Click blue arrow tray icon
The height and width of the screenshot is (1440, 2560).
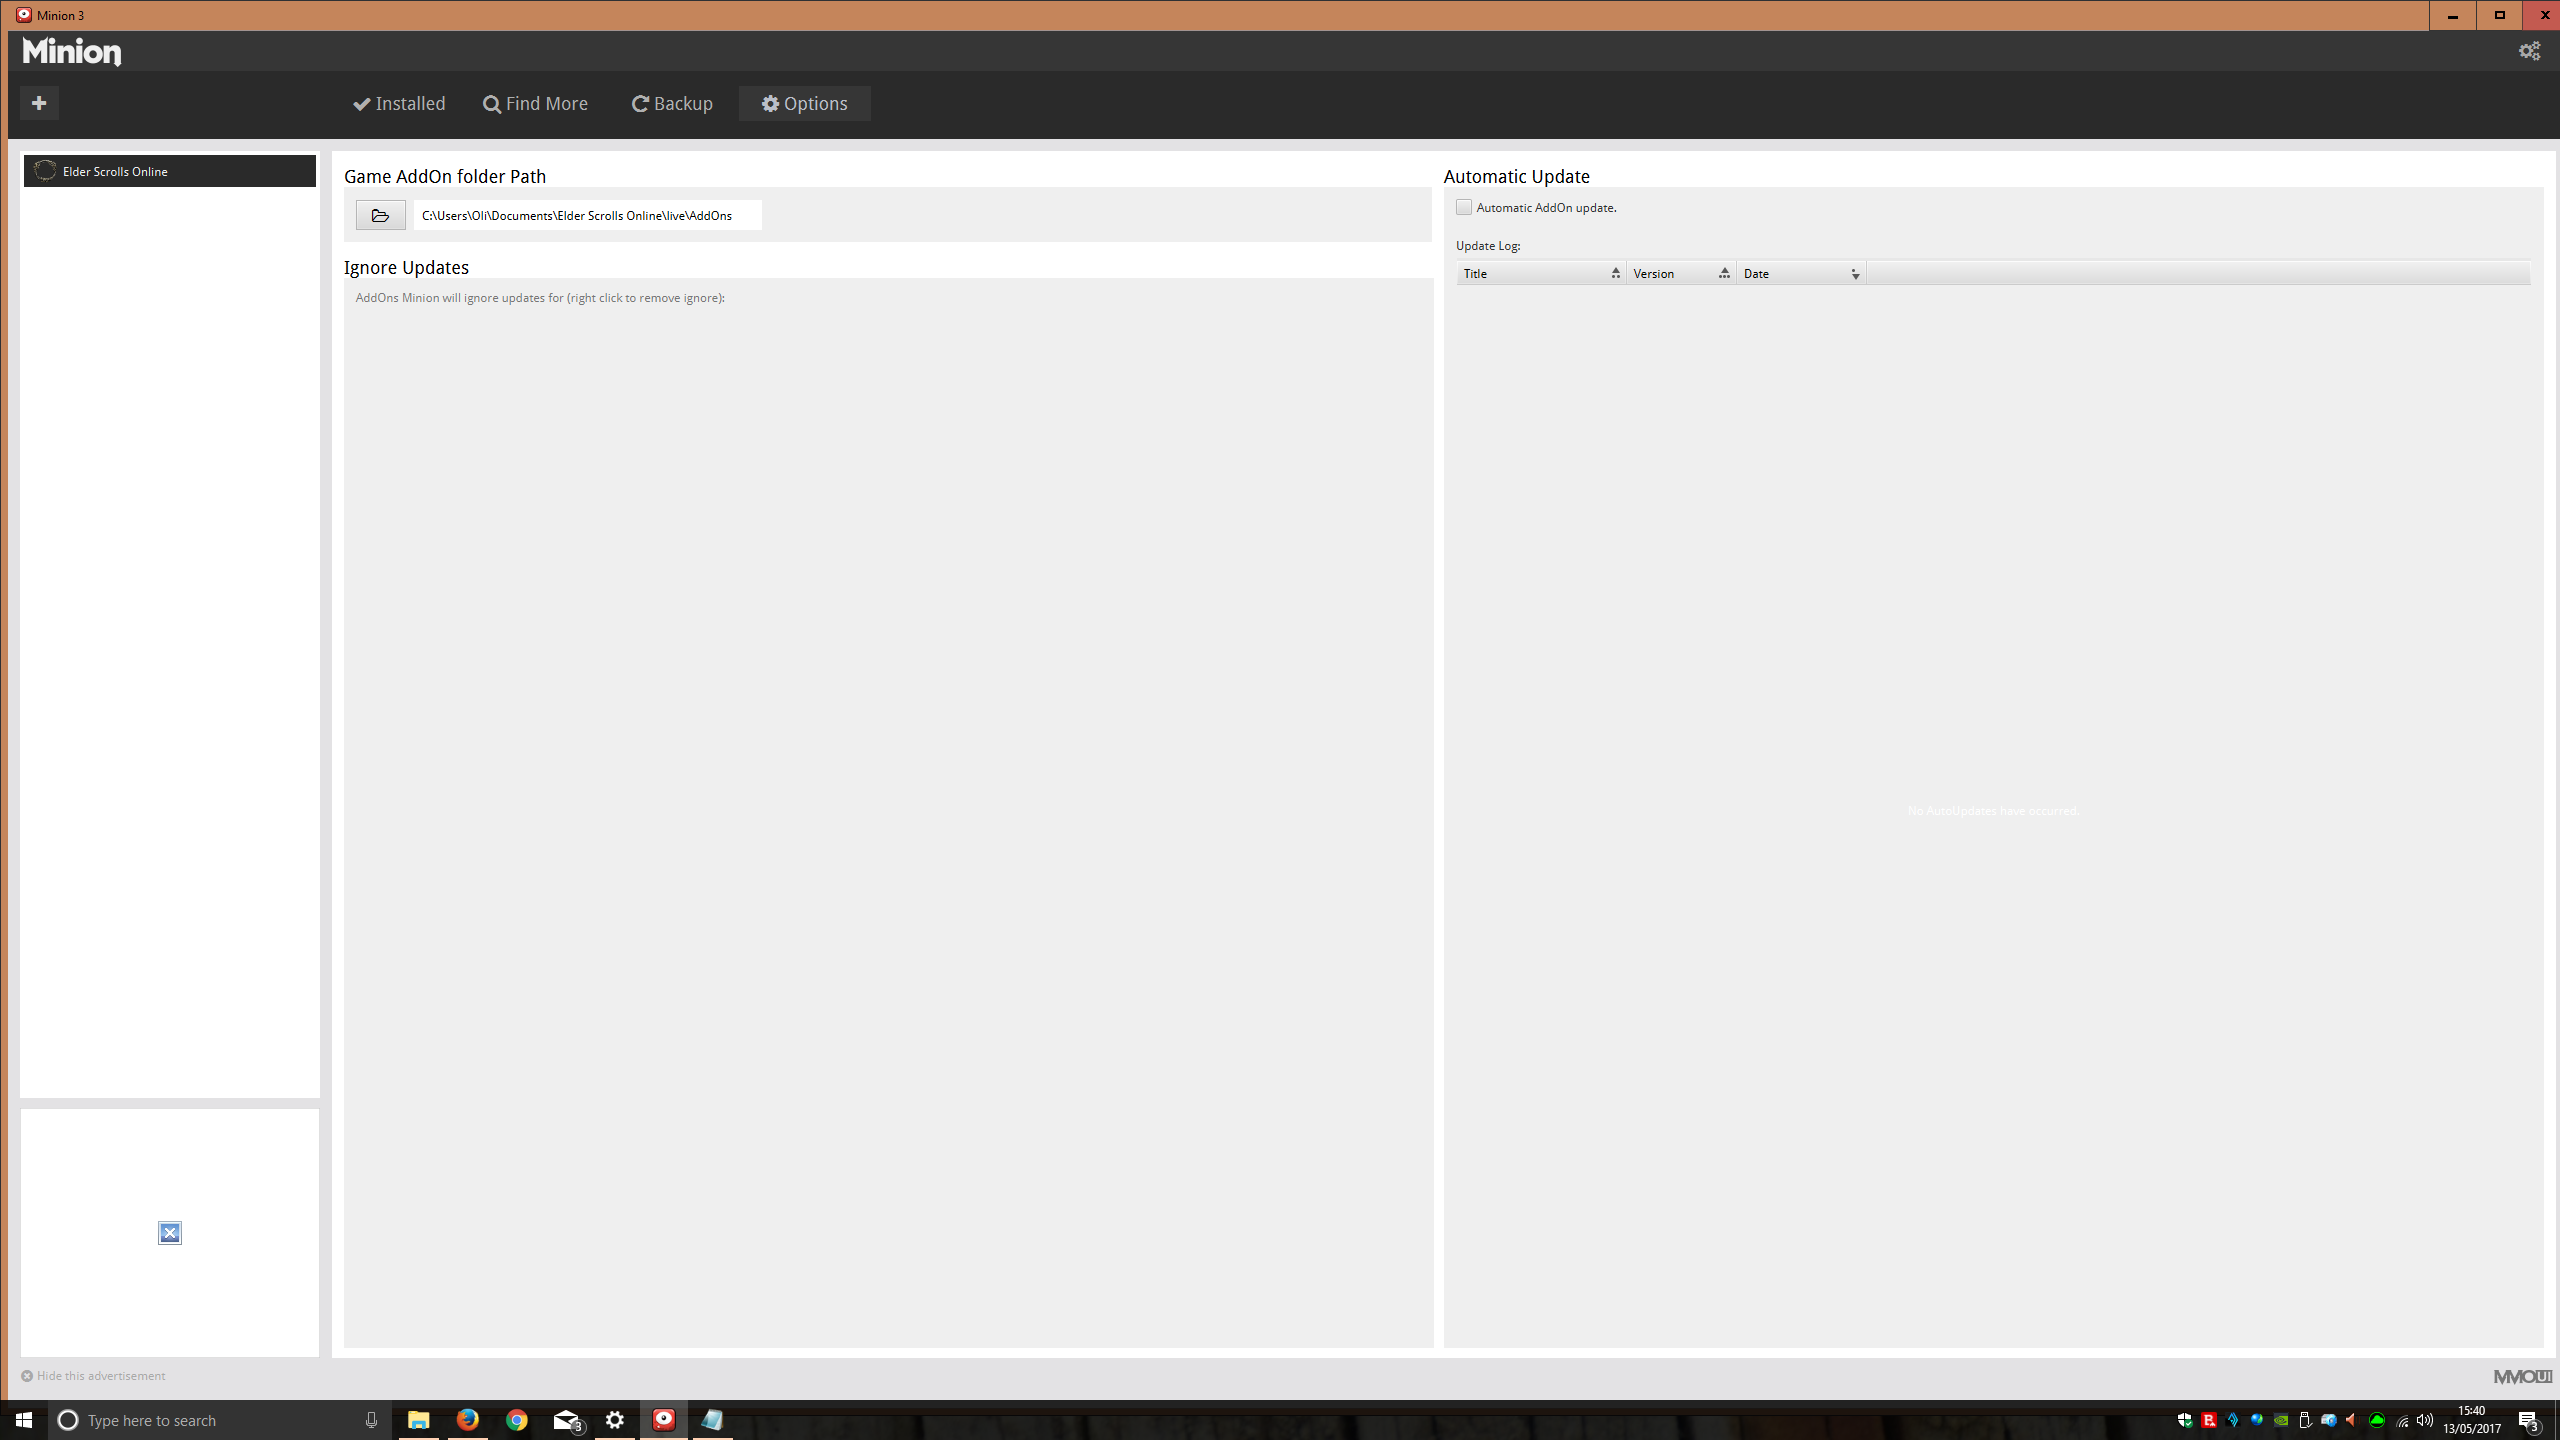pyautogui.click(x=2233, y=1420)
